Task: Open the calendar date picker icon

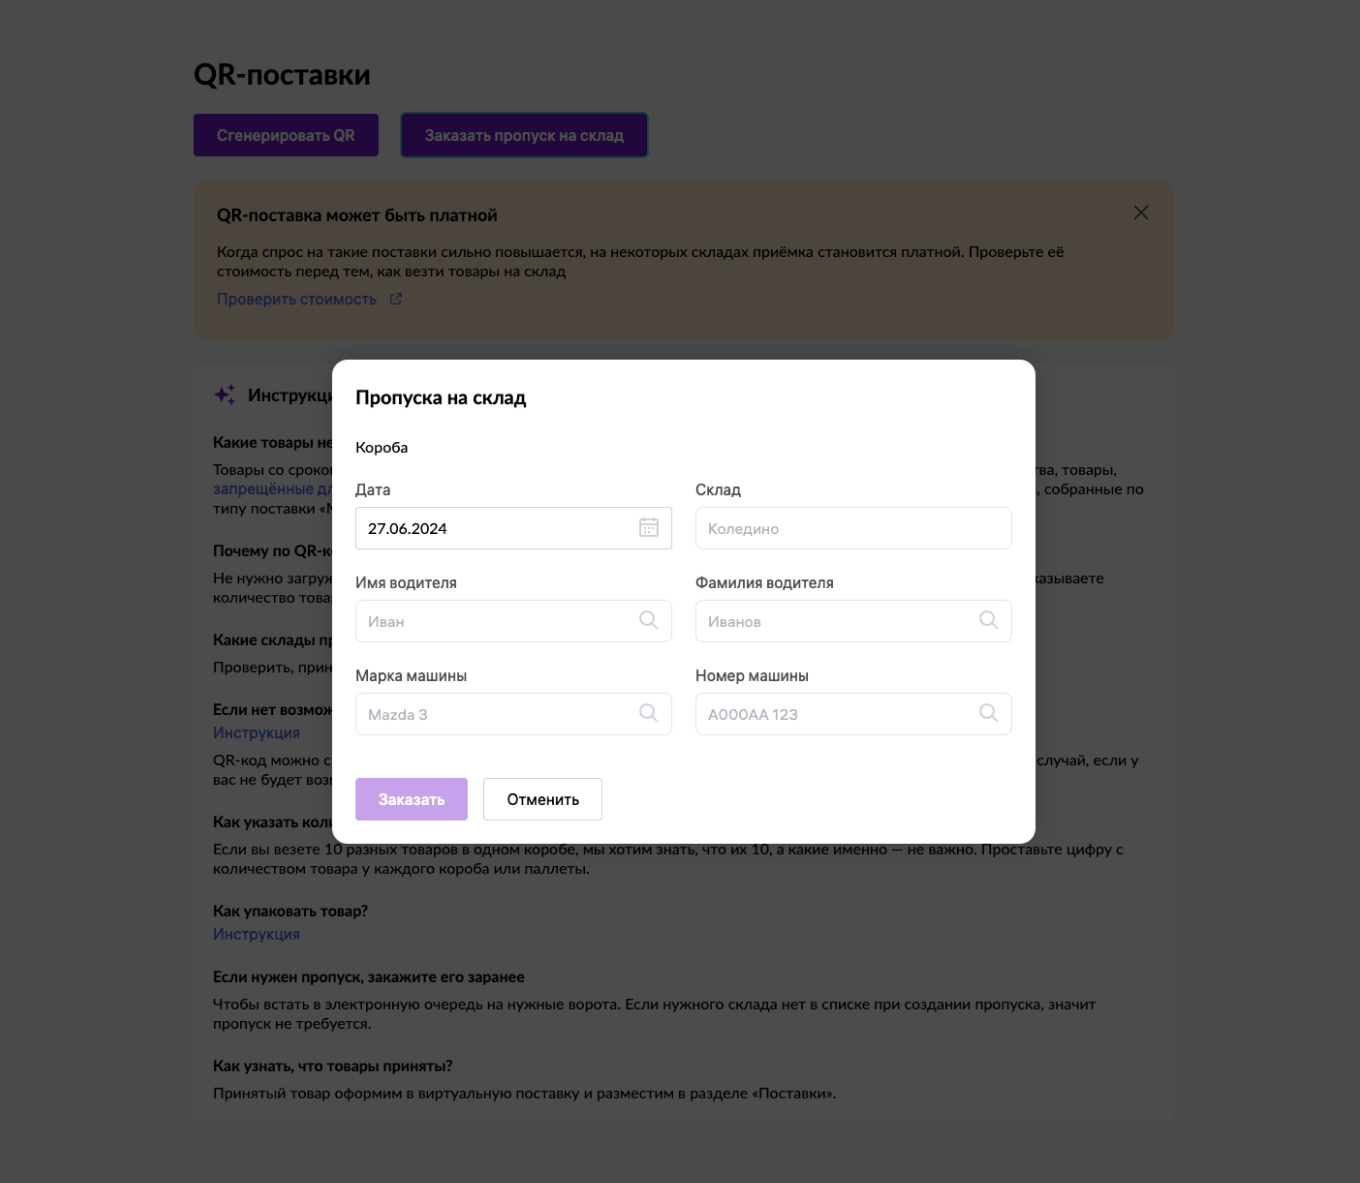Action: click(x=648, y=528)
